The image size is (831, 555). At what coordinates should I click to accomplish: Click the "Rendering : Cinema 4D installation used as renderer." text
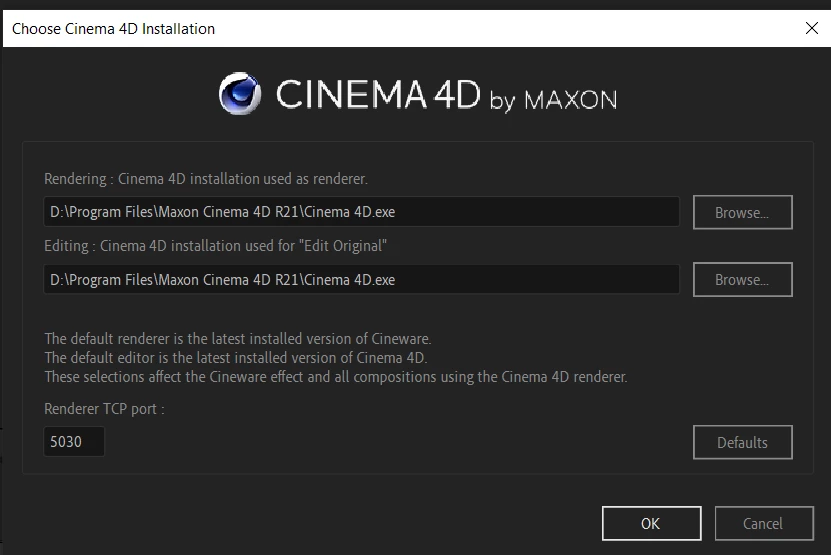[x=206, y=179]
